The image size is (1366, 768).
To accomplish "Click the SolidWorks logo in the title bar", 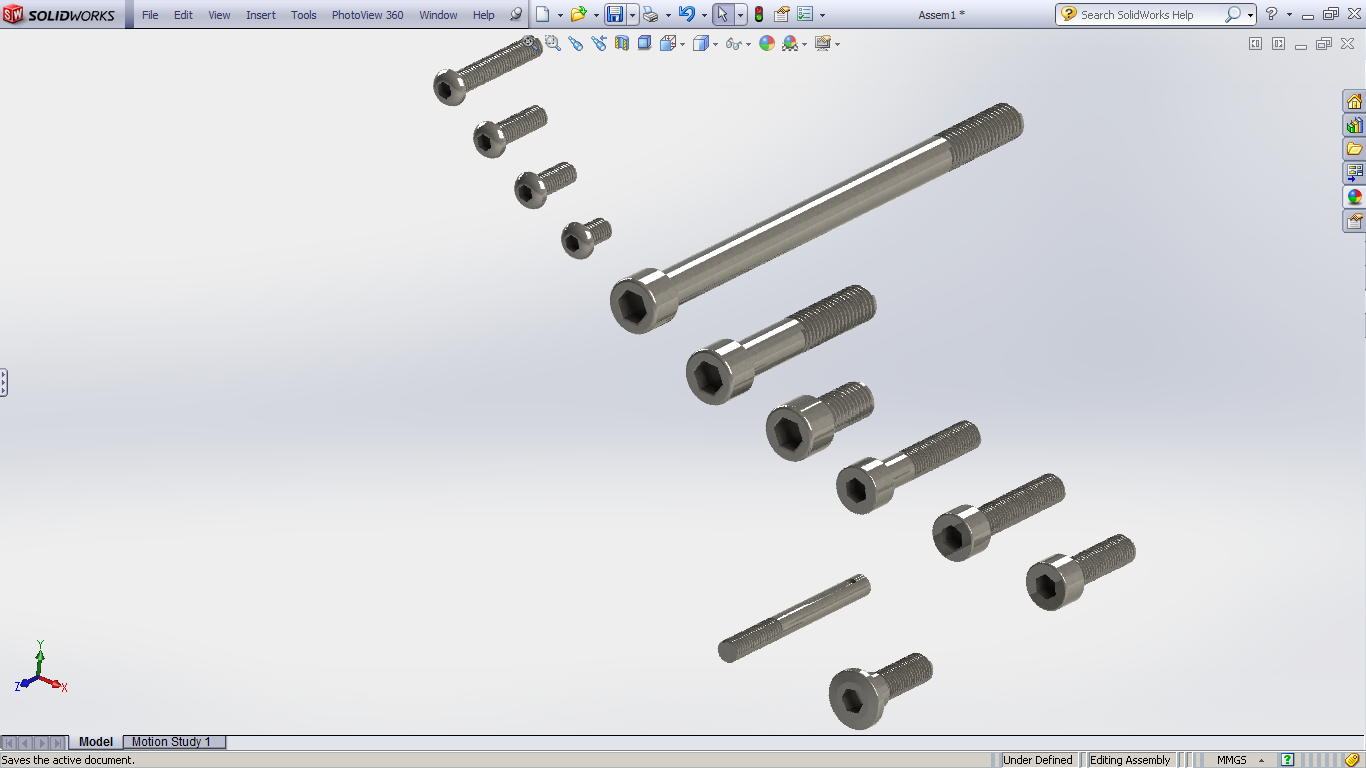I will [60, 15].
